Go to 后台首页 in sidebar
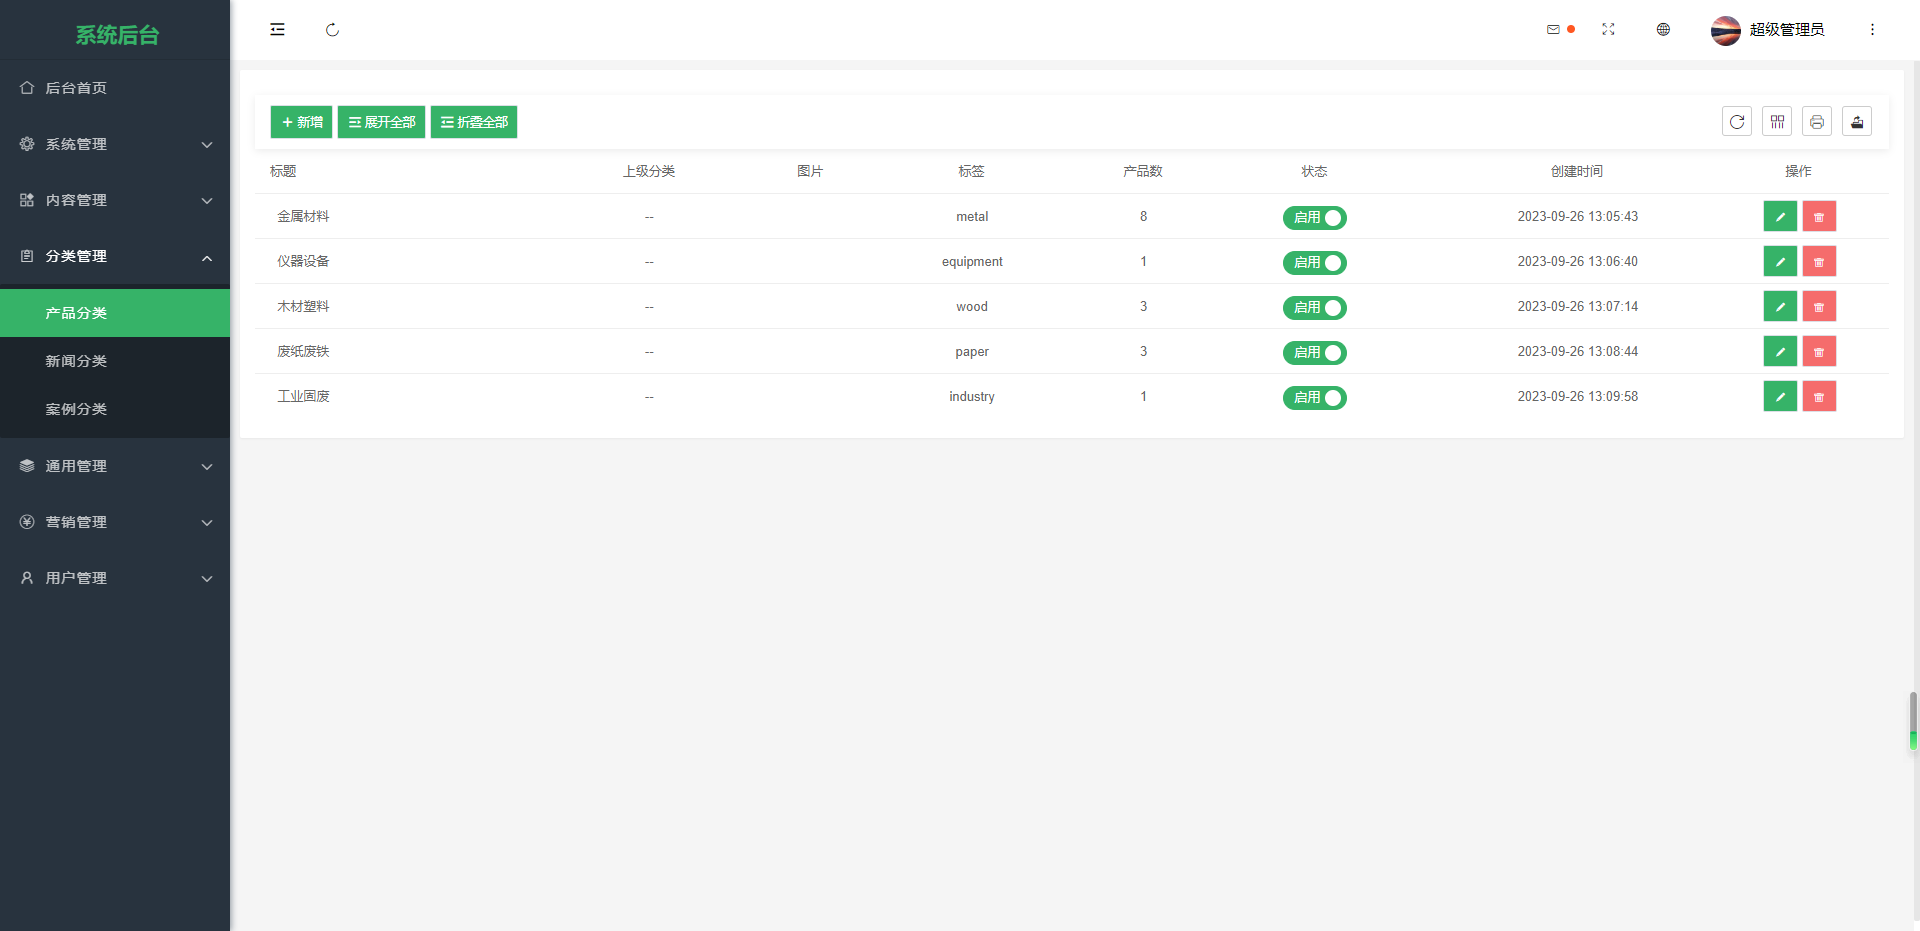The width and height of the screenshot is (1920, 931). [76, 88]
